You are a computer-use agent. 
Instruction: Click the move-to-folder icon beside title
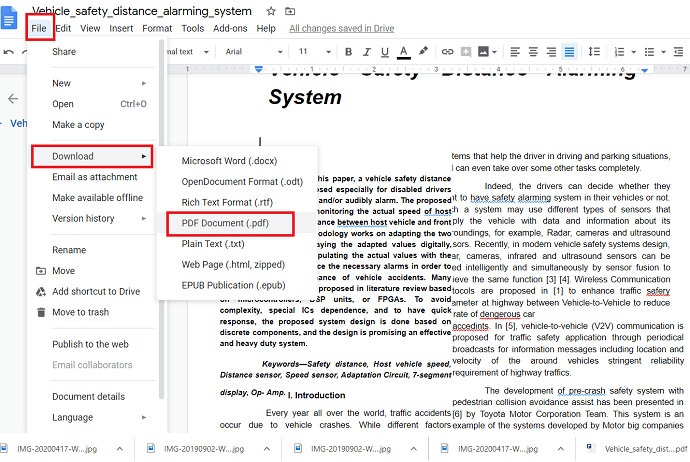[x=290, y=11]
